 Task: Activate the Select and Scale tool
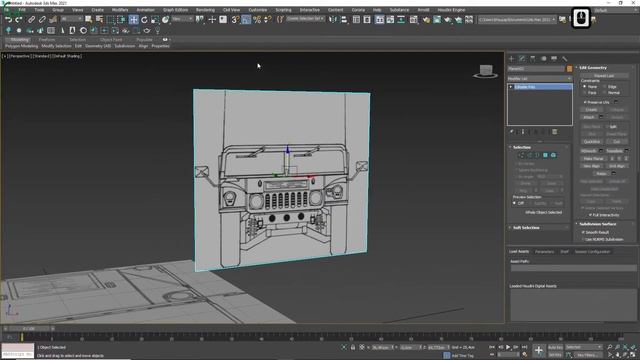pyautogui.click(x=155, y=19)
